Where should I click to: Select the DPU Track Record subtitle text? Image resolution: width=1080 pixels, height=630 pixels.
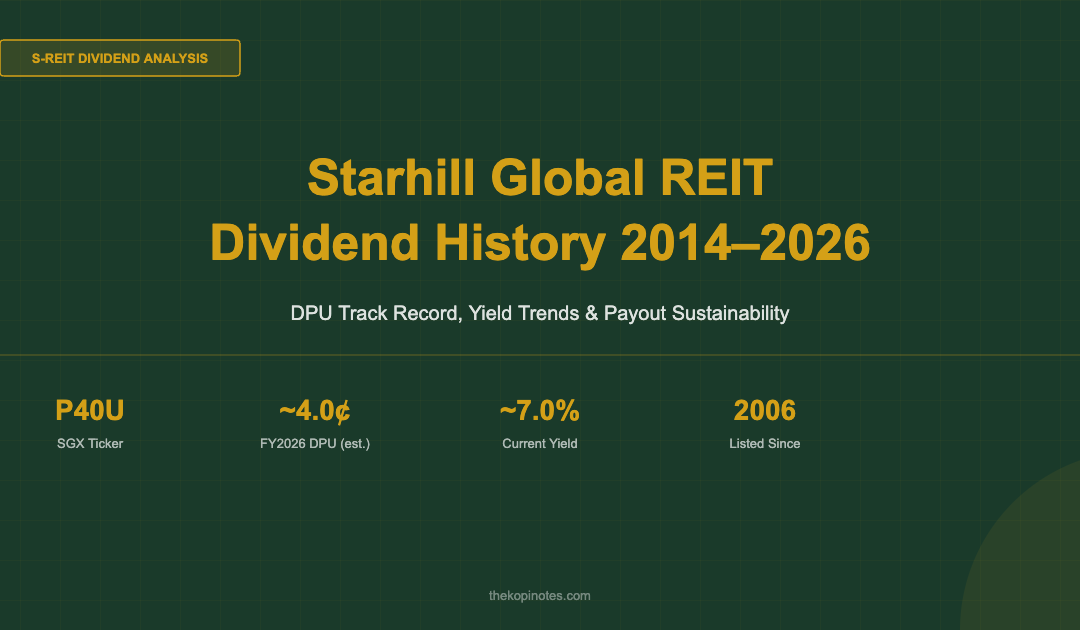coord(540,313)
